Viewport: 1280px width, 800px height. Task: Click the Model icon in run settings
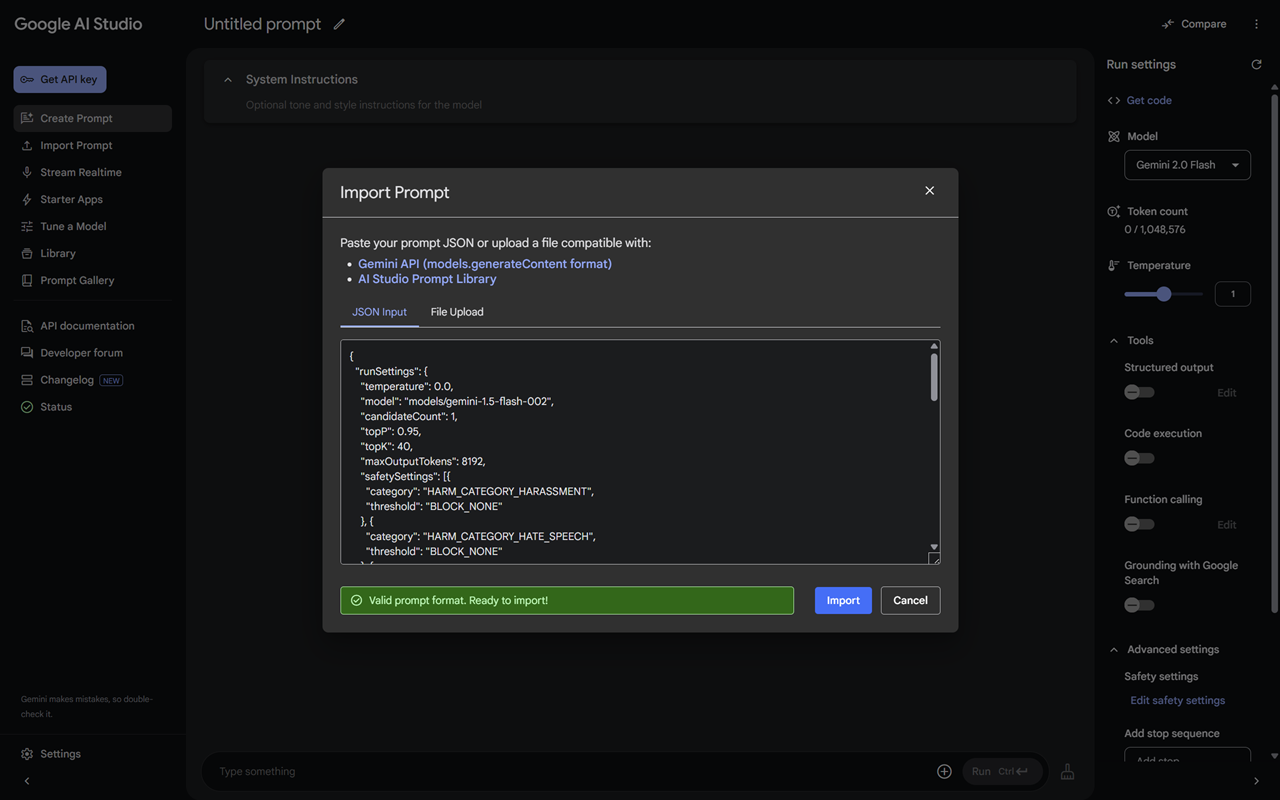(x=1114, y=136)
